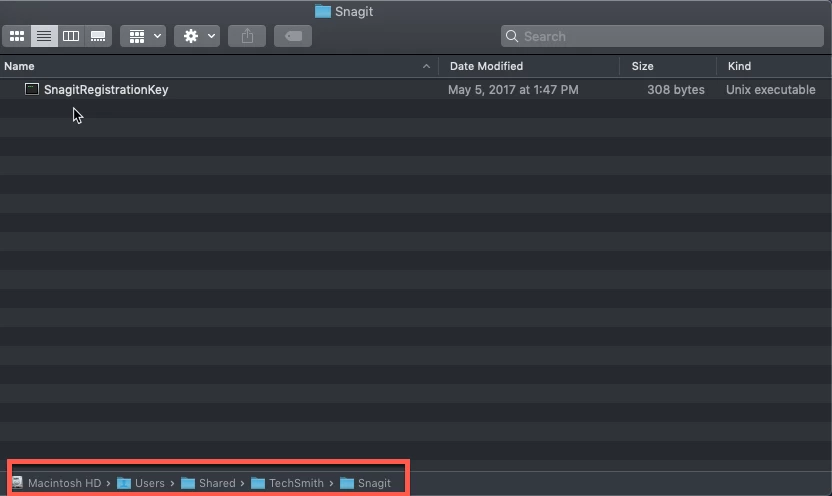Sort by Name column header
Viewport: 832px width, 496px height.
click(19, 66)
